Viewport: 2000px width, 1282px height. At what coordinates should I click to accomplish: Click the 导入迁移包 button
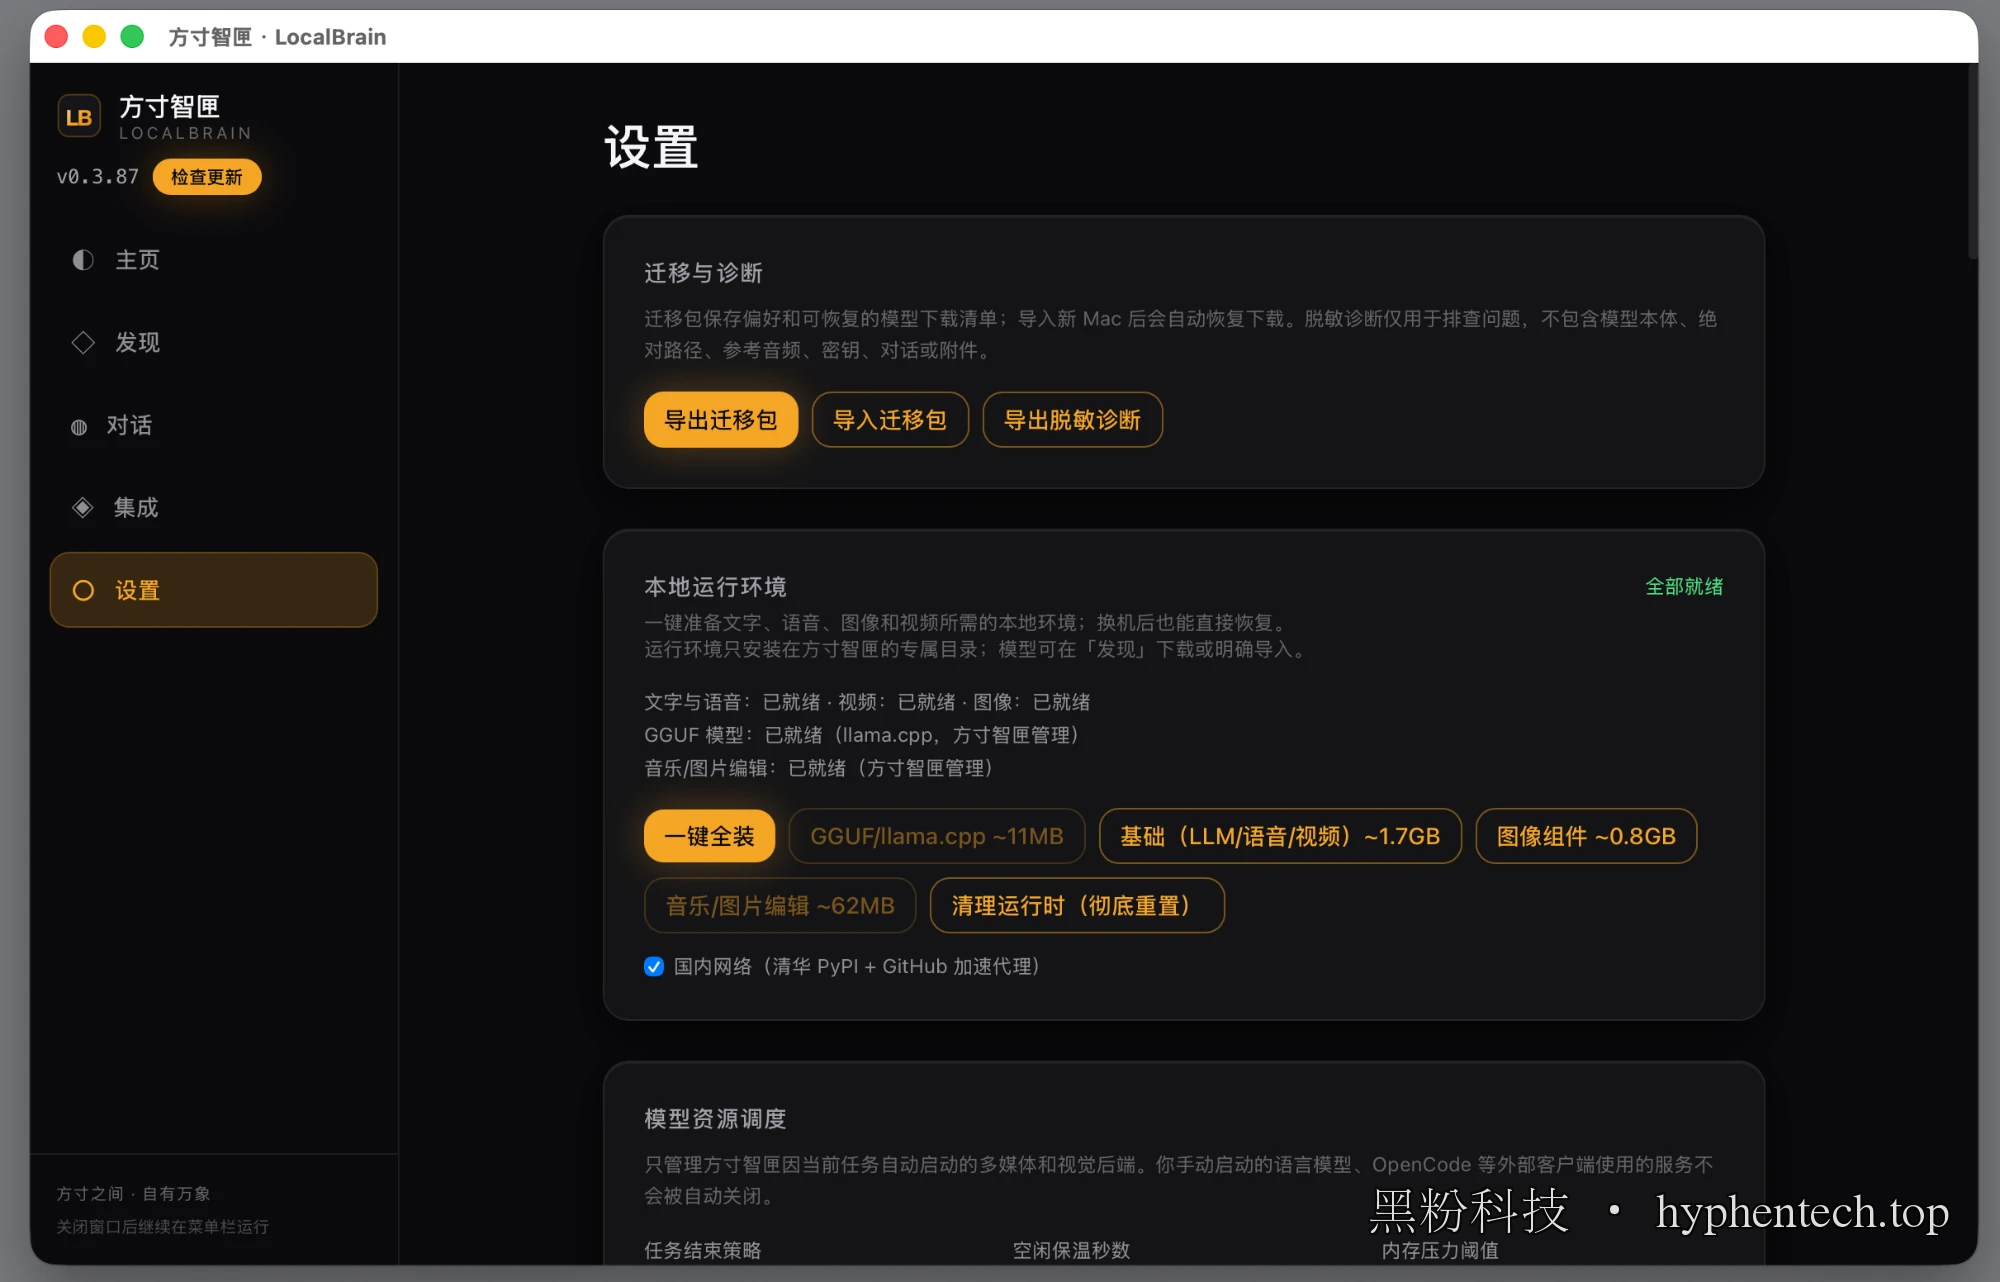[x=890, y=420]
